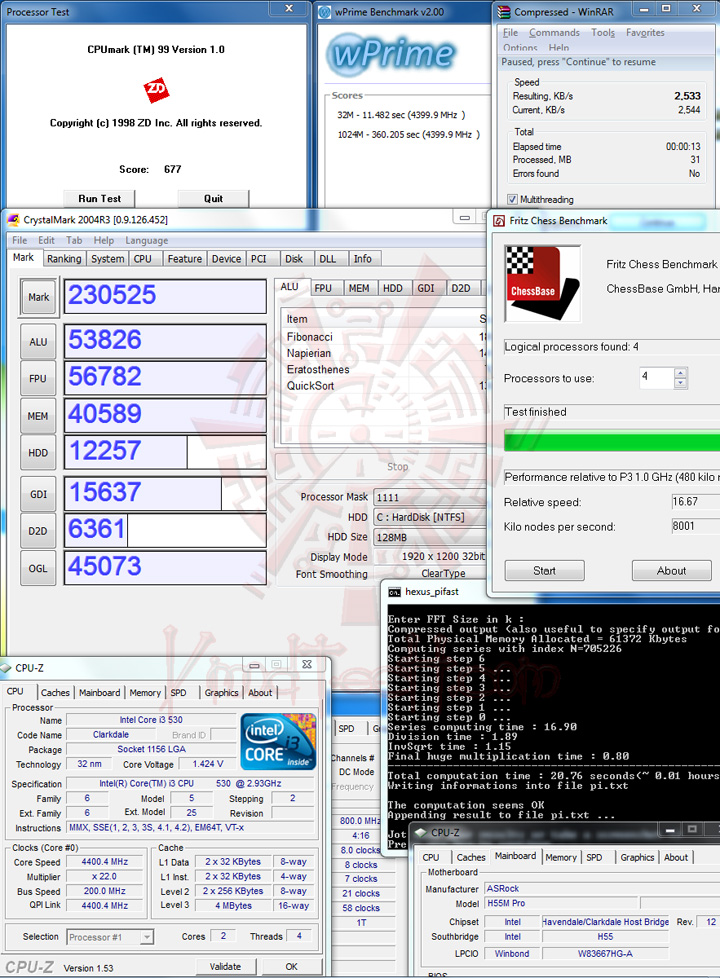This screenshot has width=720, height=978.
Task: Click the HDD score bar 12257
Action: pyautogui.click(x=165, y=452)
